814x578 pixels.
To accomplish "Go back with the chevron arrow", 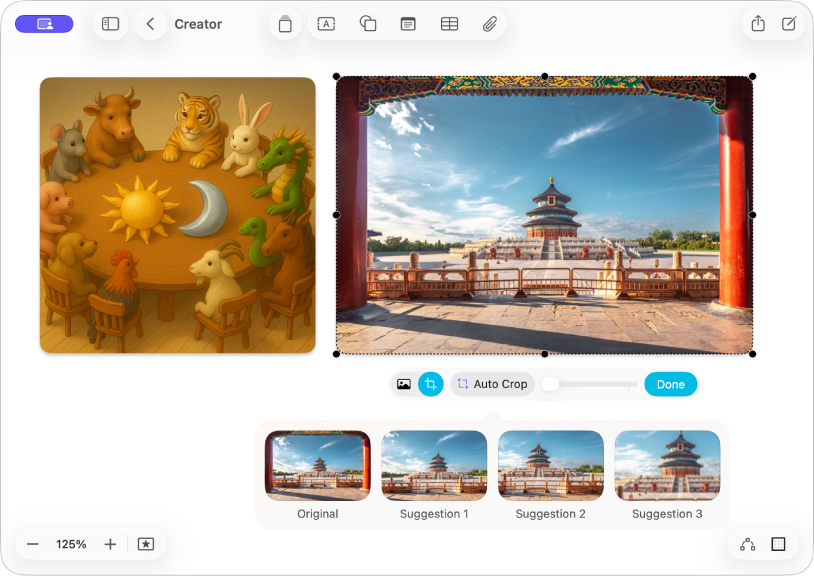I will [151, 24].
